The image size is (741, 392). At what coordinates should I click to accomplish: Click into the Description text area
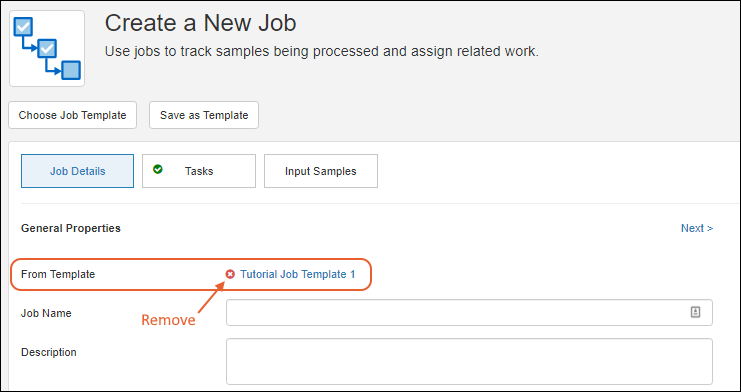tap(469, 361)
